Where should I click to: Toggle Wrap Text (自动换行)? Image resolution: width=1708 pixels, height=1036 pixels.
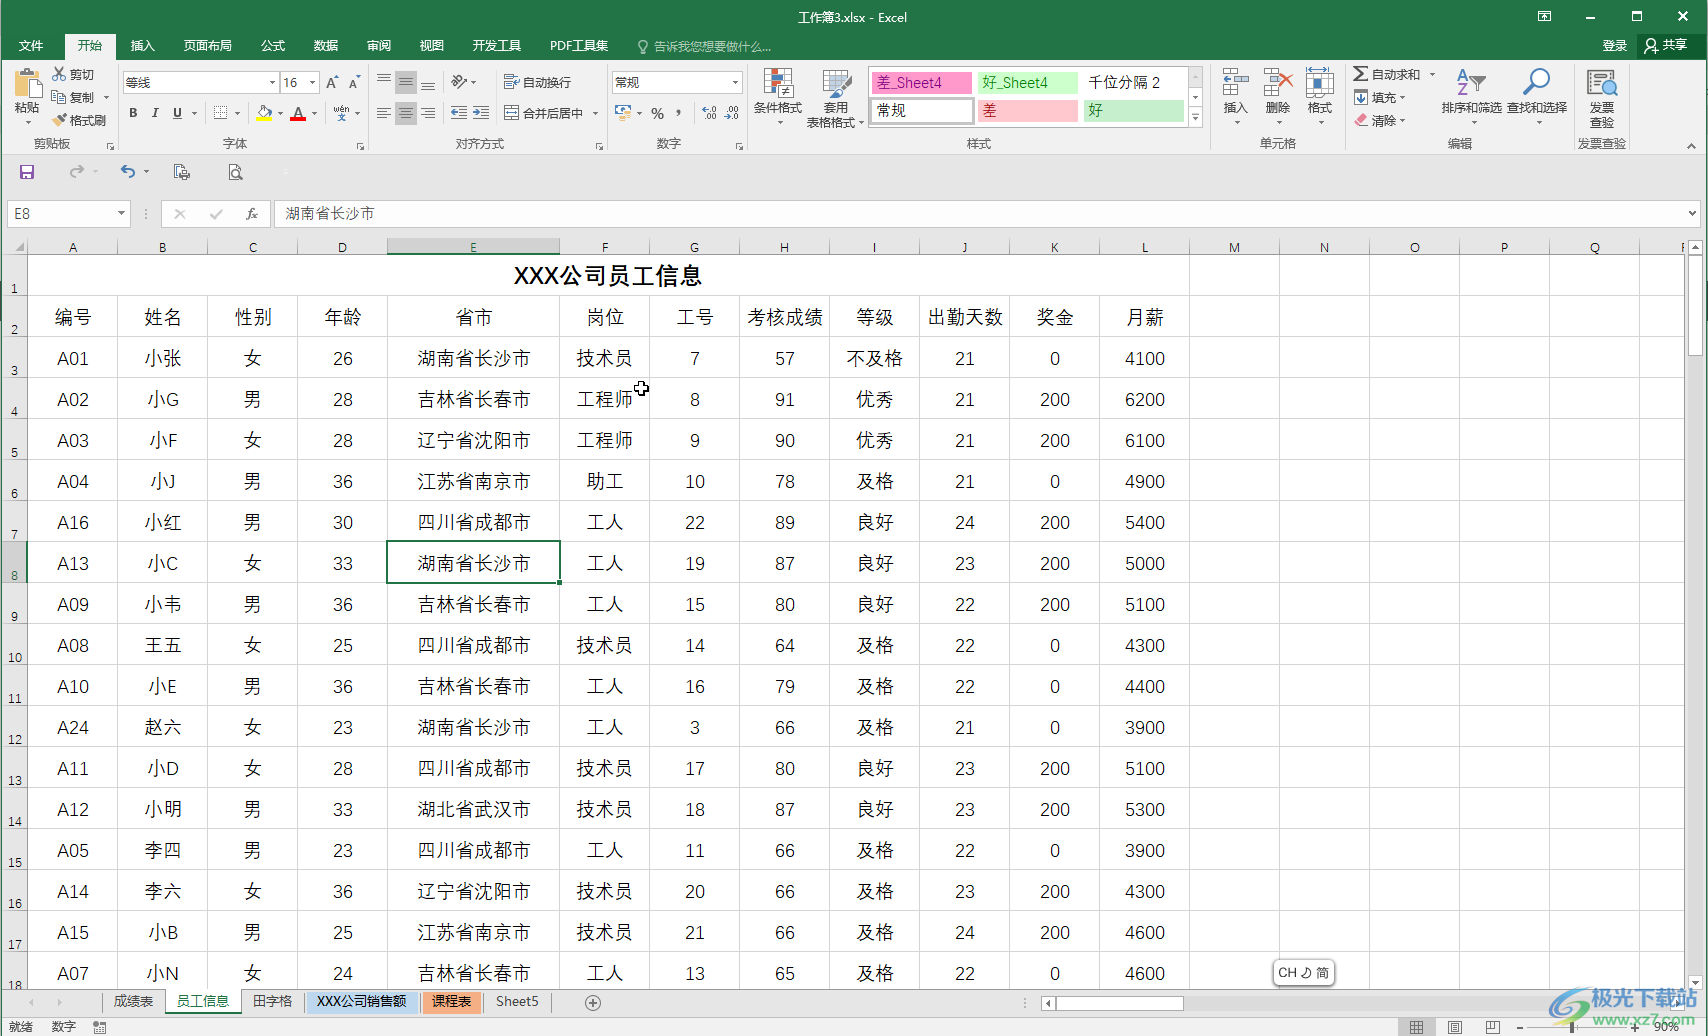pos(538,82)
